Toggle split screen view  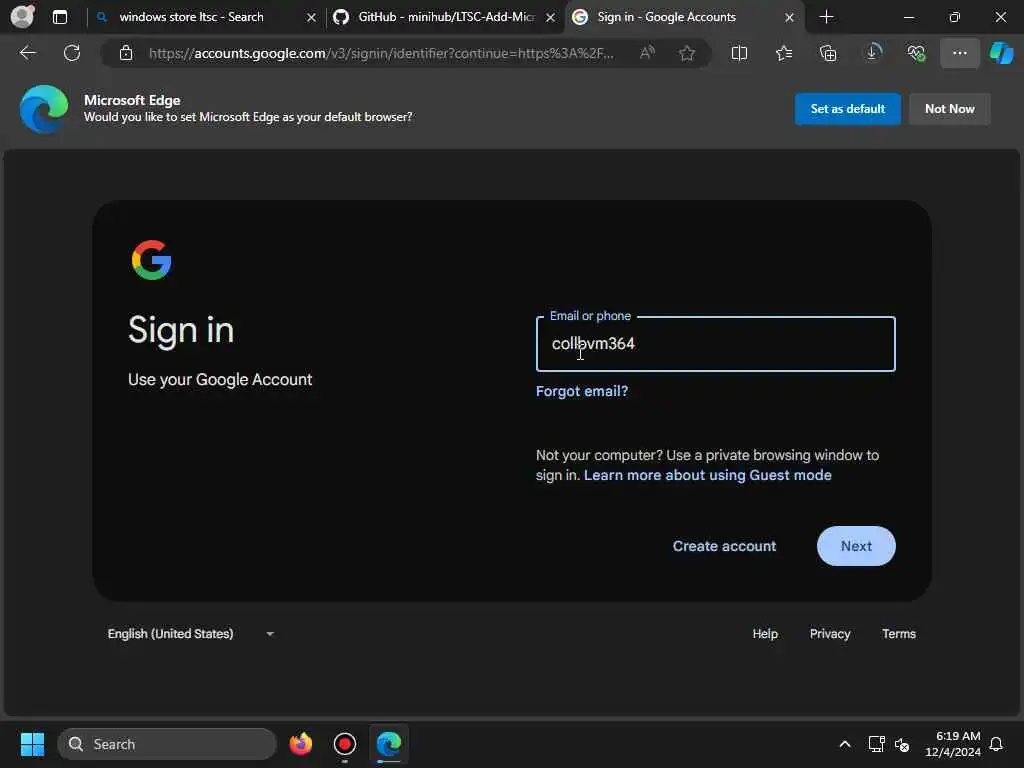[739, 53]
